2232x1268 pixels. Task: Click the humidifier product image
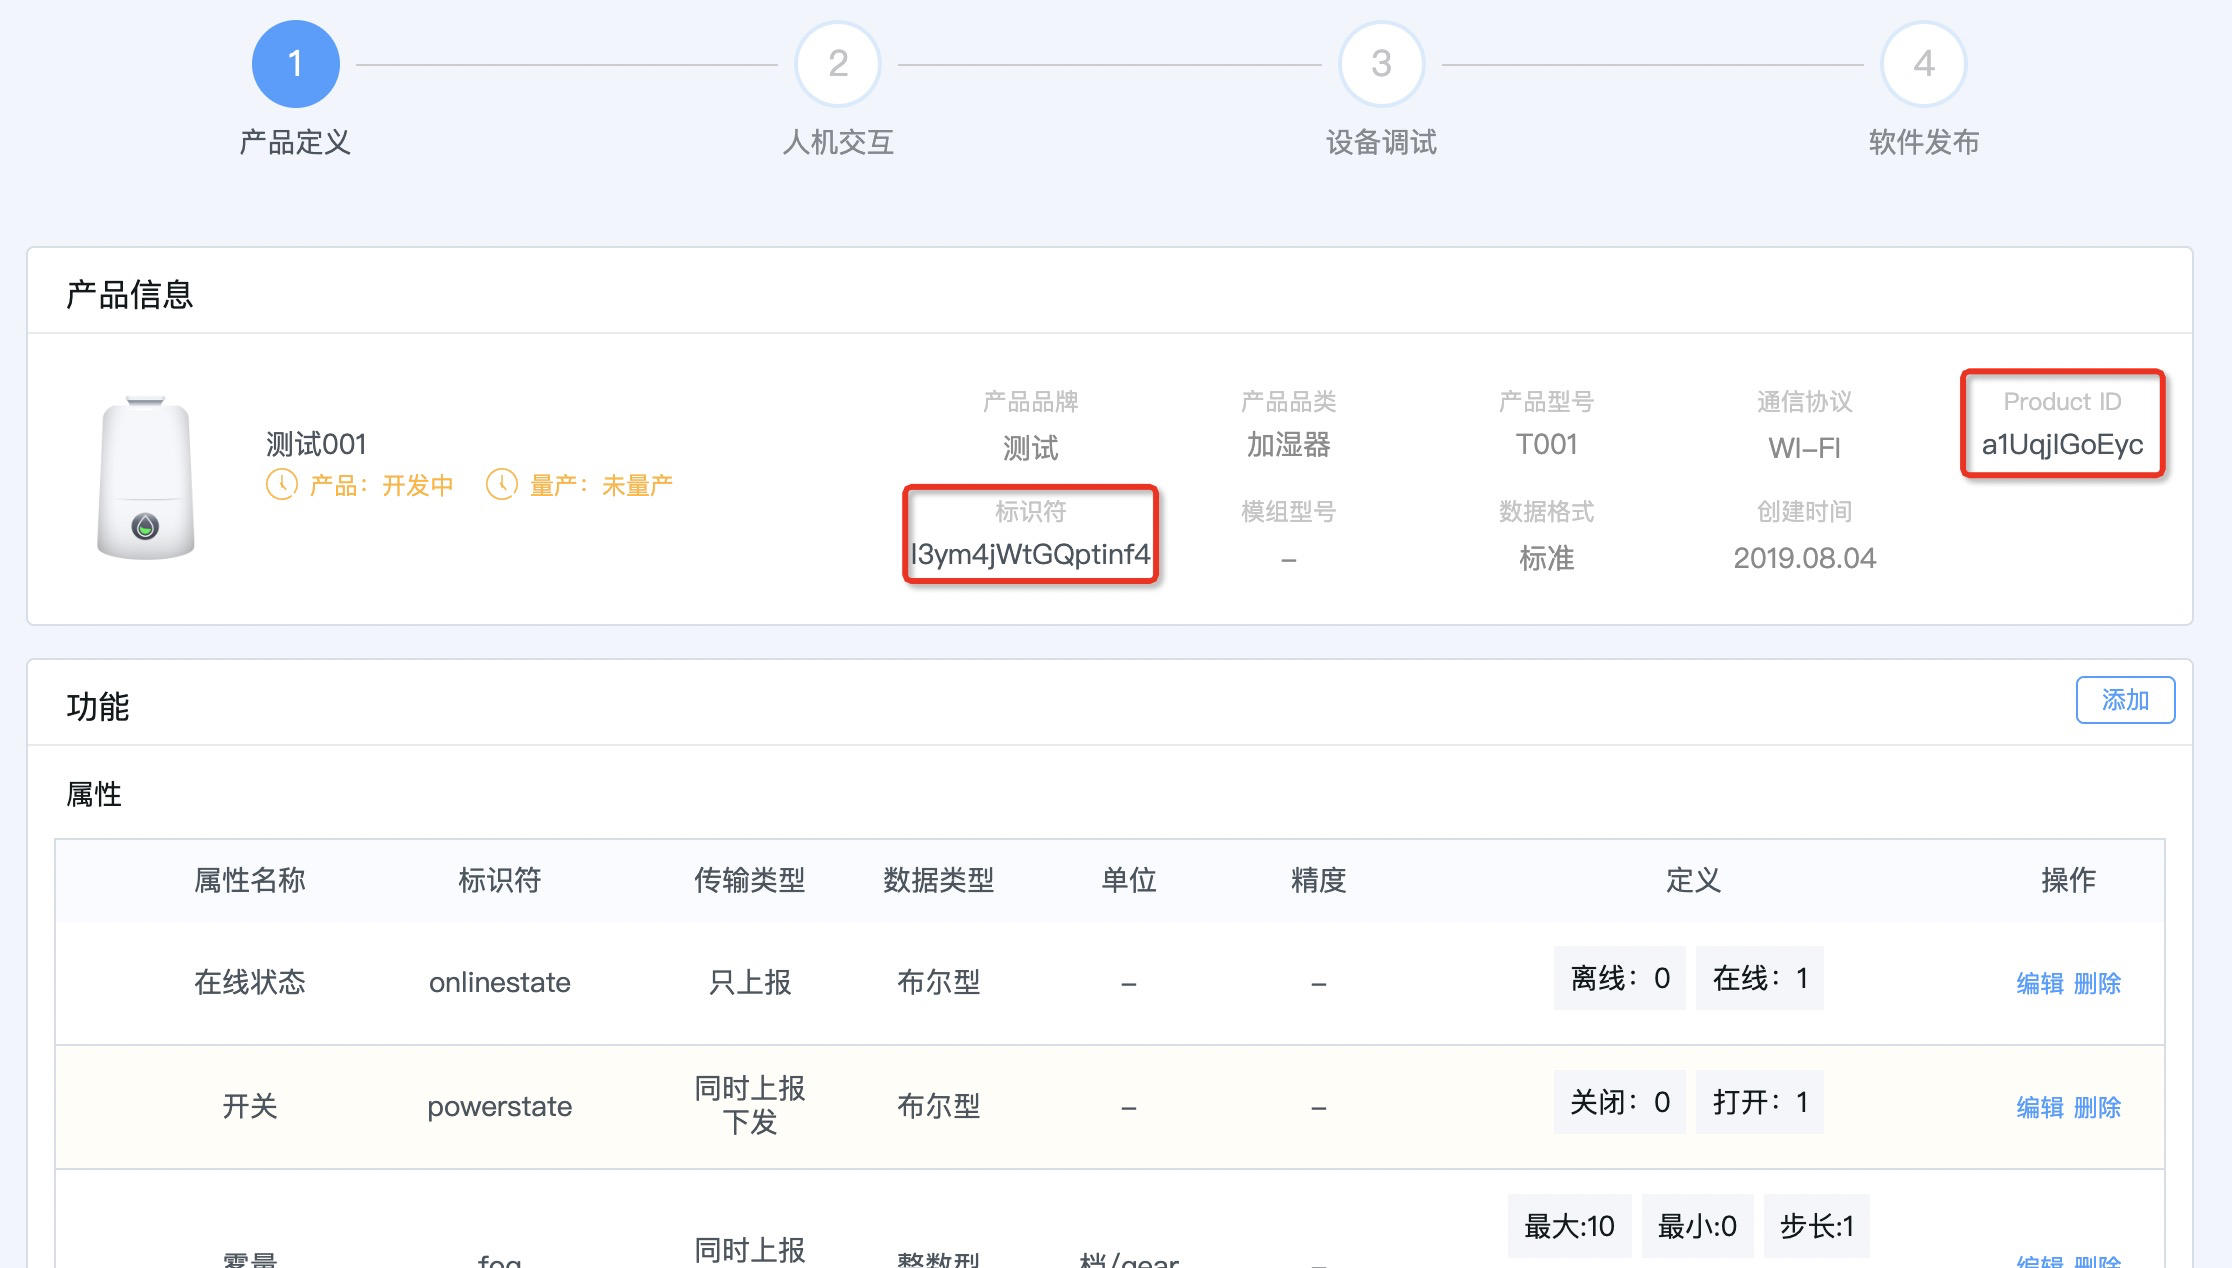tap(146, 477)
